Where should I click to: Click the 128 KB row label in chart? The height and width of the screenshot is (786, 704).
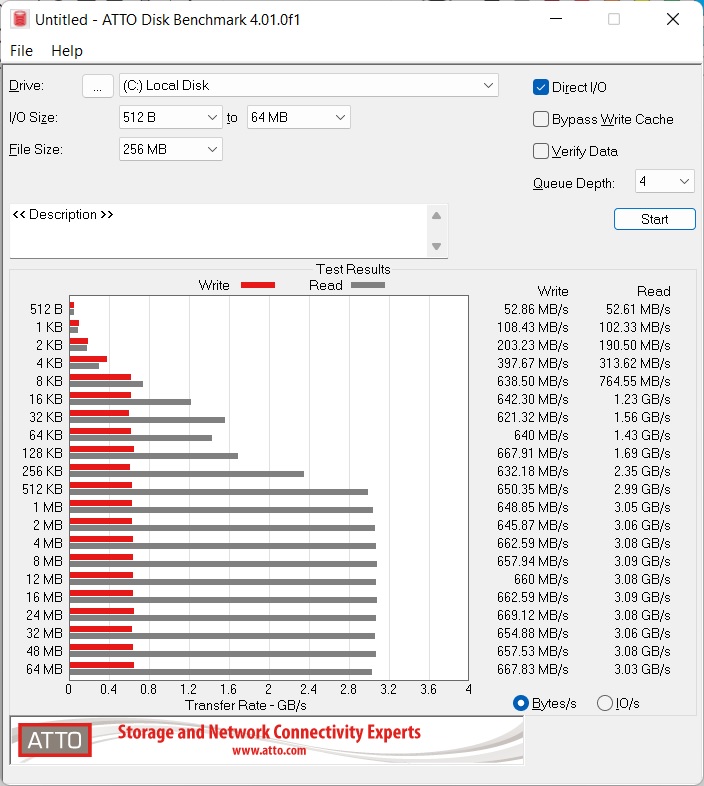42,453
